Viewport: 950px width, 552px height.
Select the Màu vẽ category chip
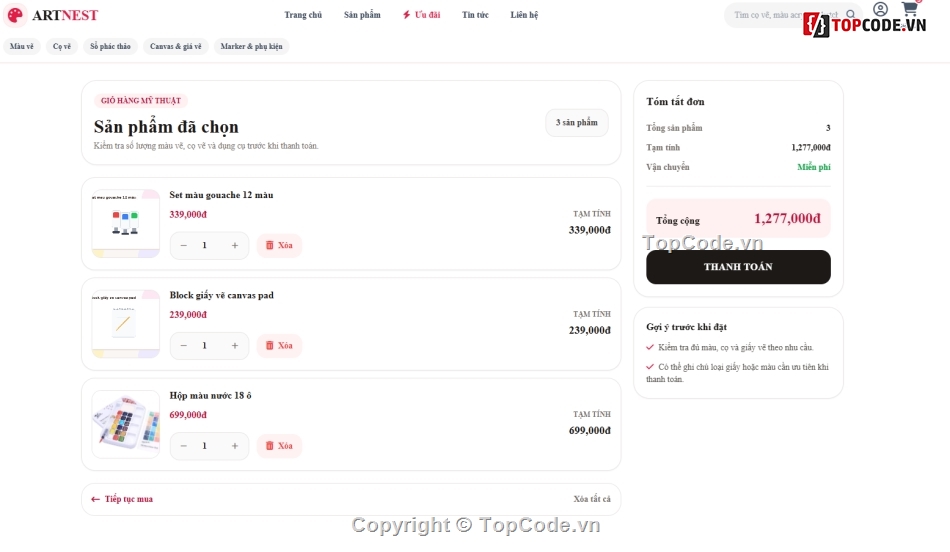(x=22, y=47)
